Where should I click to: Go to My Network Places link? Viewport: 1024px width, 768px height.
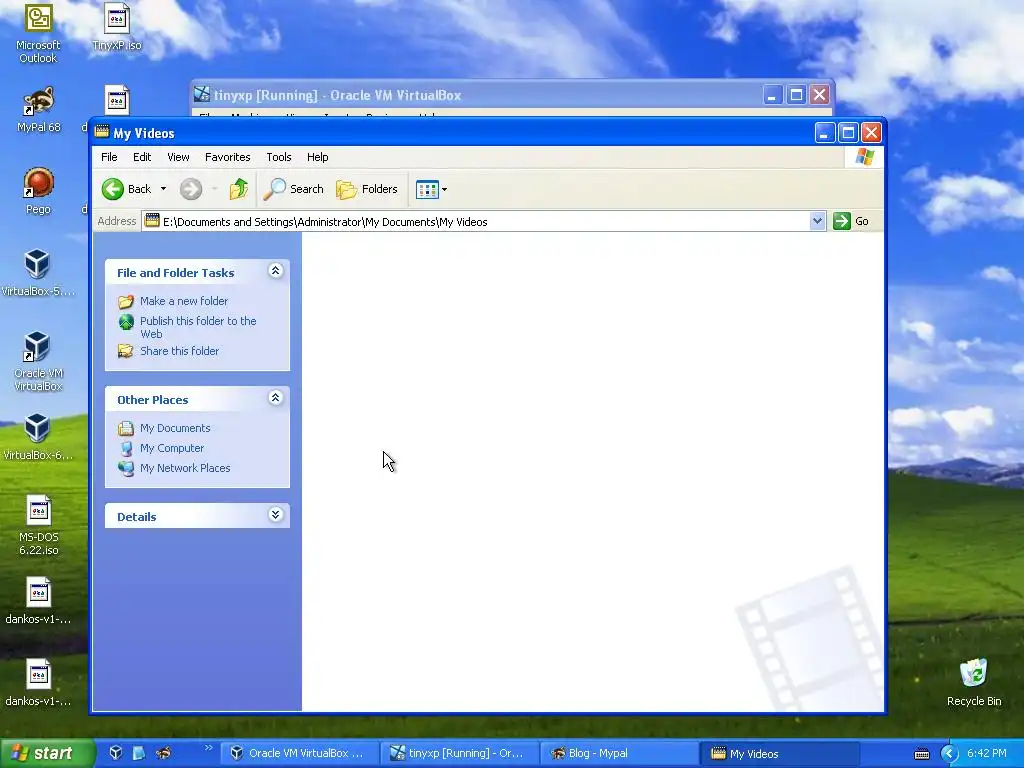(185, 468)
